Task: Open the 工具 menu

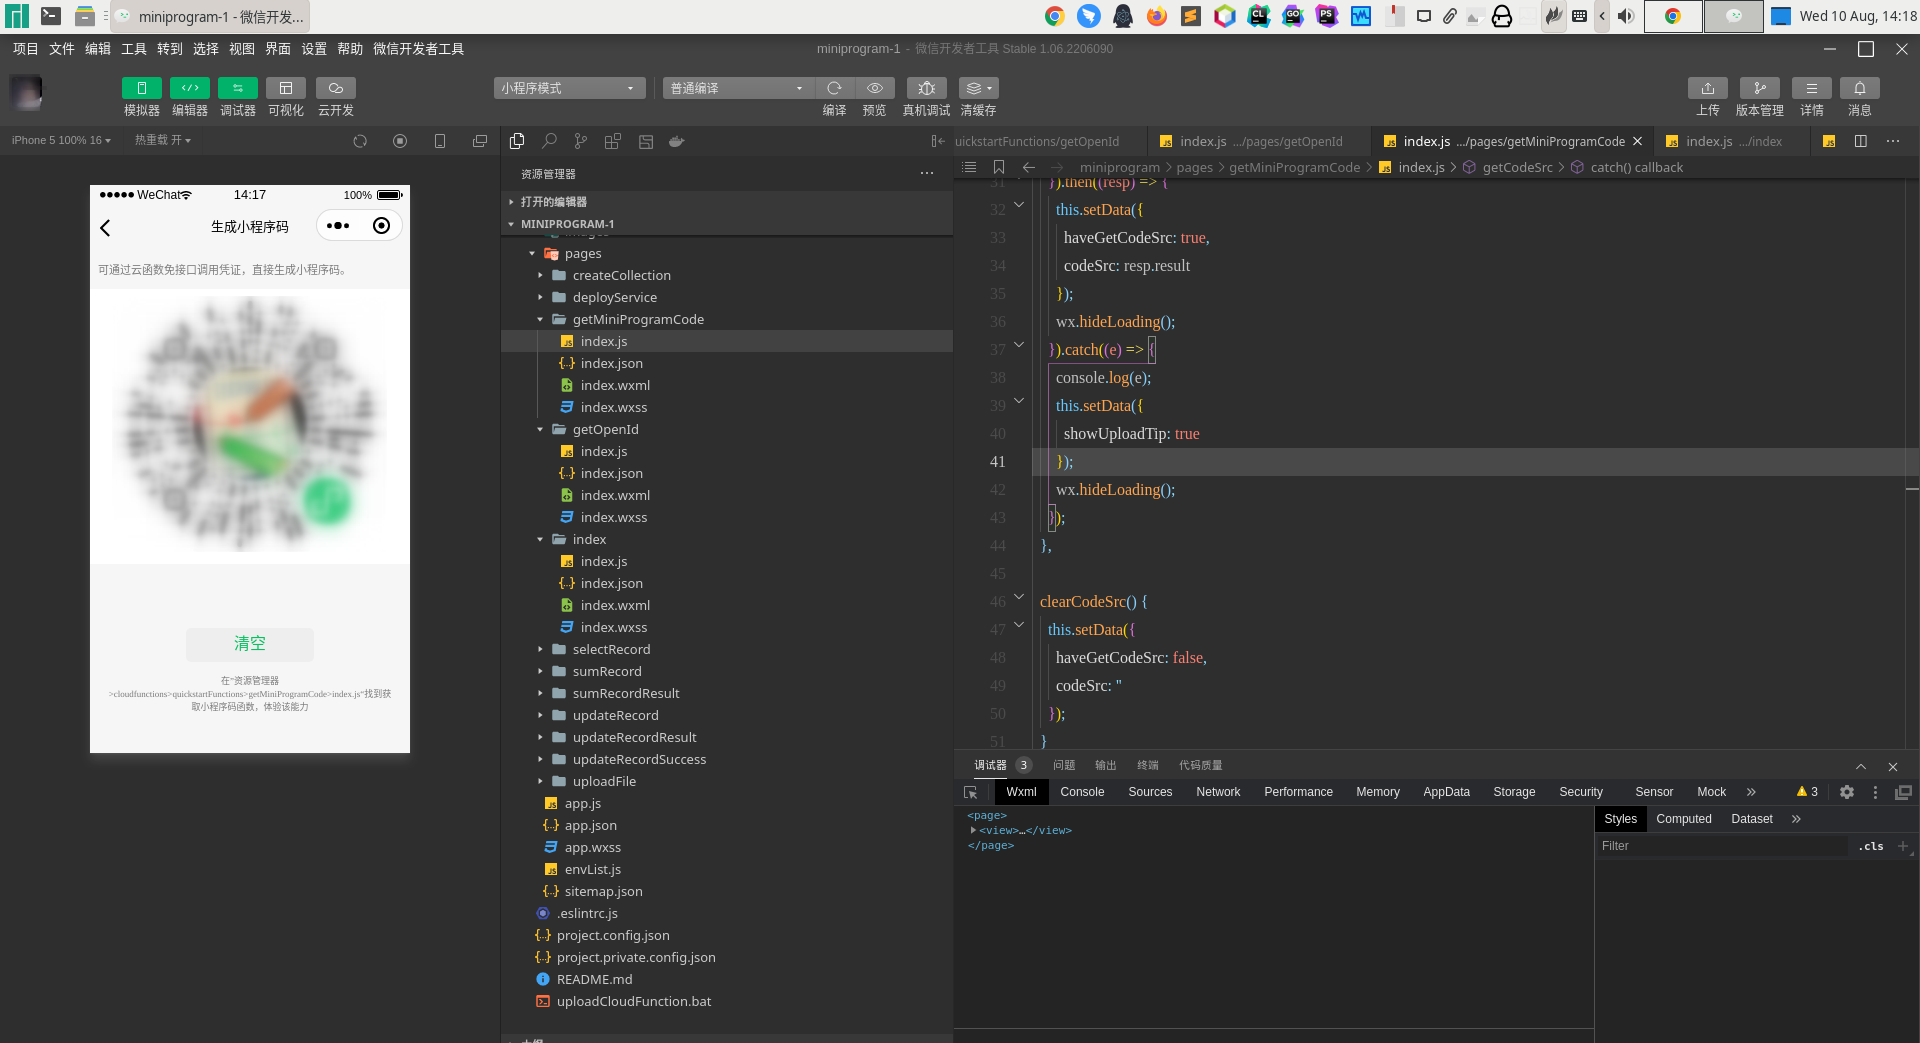Action: 134,49
